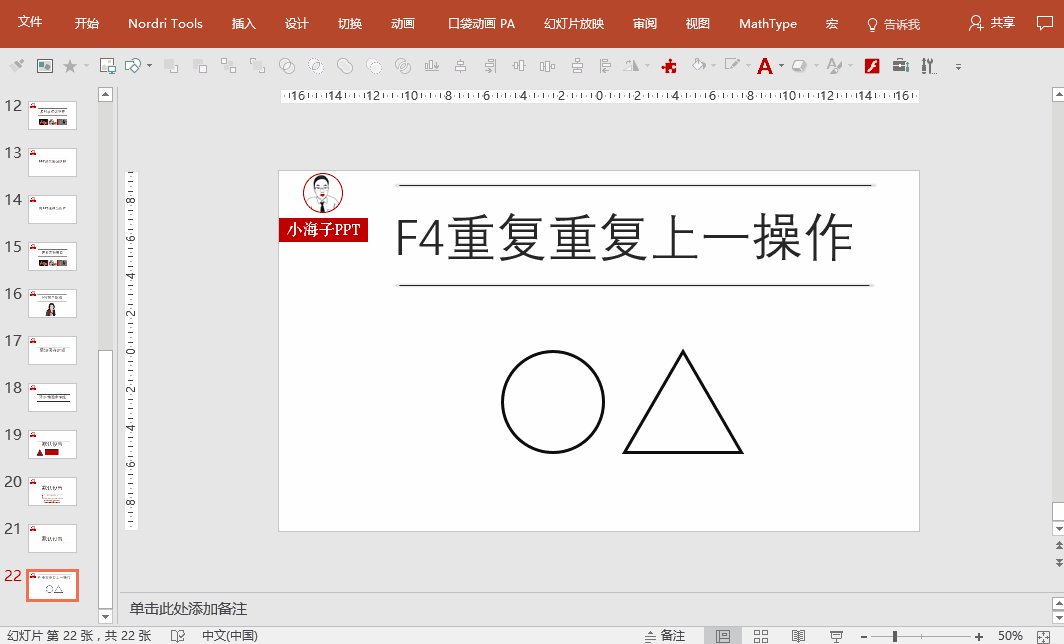The image size is (1064, 644).
Task: Fit slide to window using status bar icon
Action: pos(1044,636)
